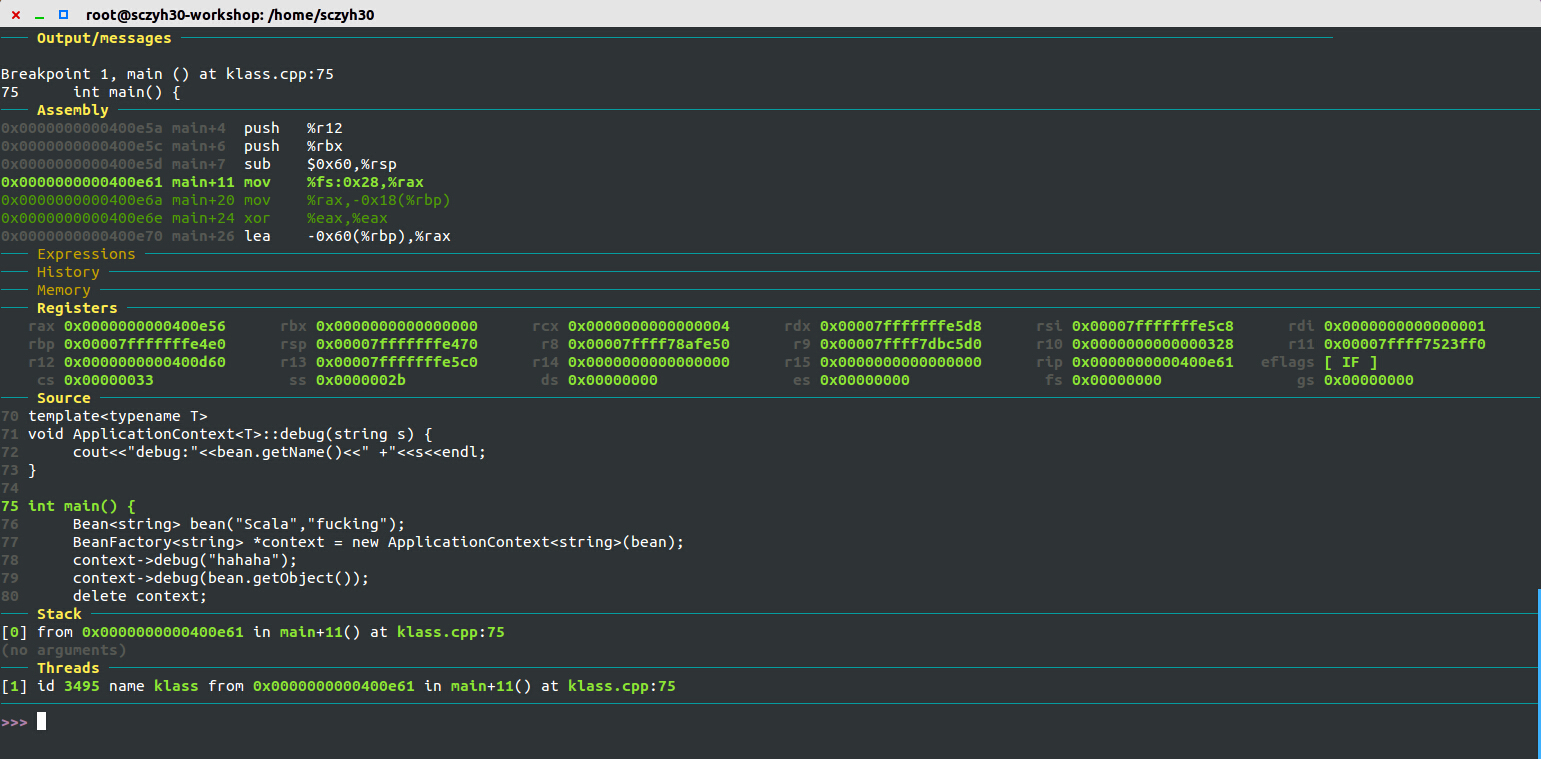Click the eflags register value [ IF ]
1541x759 pixels.
coord(1350,362)
